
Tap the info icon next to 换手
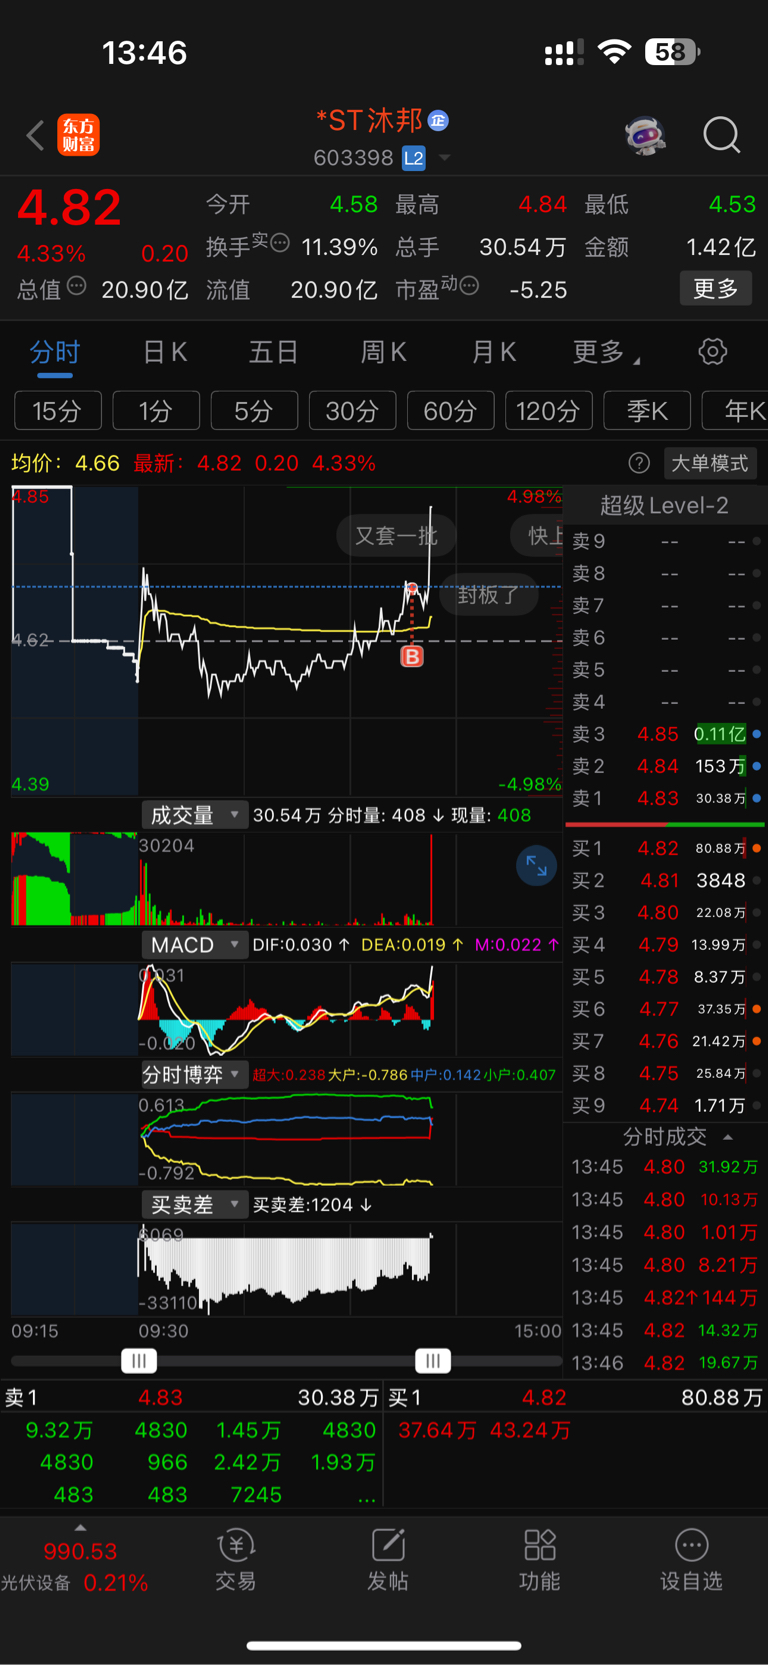coord(280,242)
